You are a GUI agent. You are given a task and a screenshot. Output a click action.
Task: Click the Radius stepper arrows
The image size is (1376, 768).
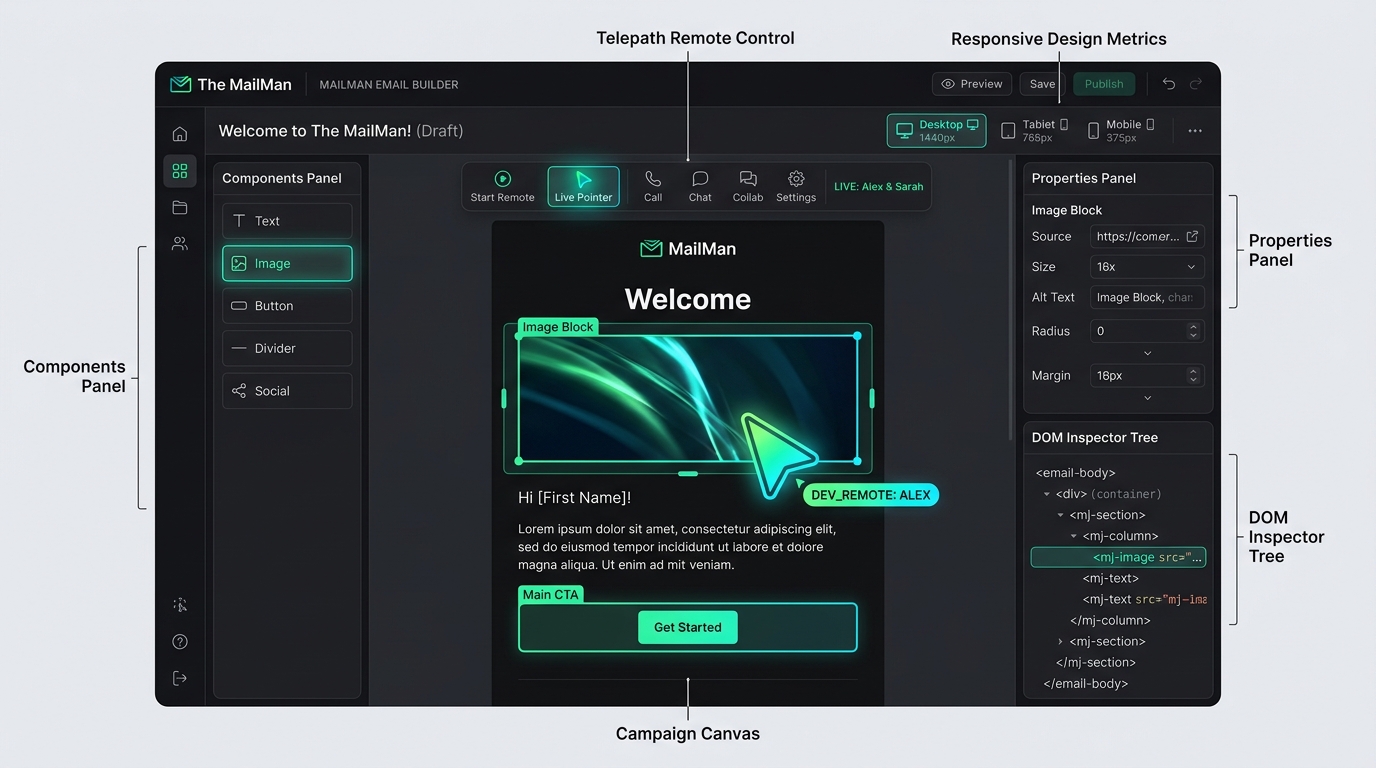coord(1193,331)
